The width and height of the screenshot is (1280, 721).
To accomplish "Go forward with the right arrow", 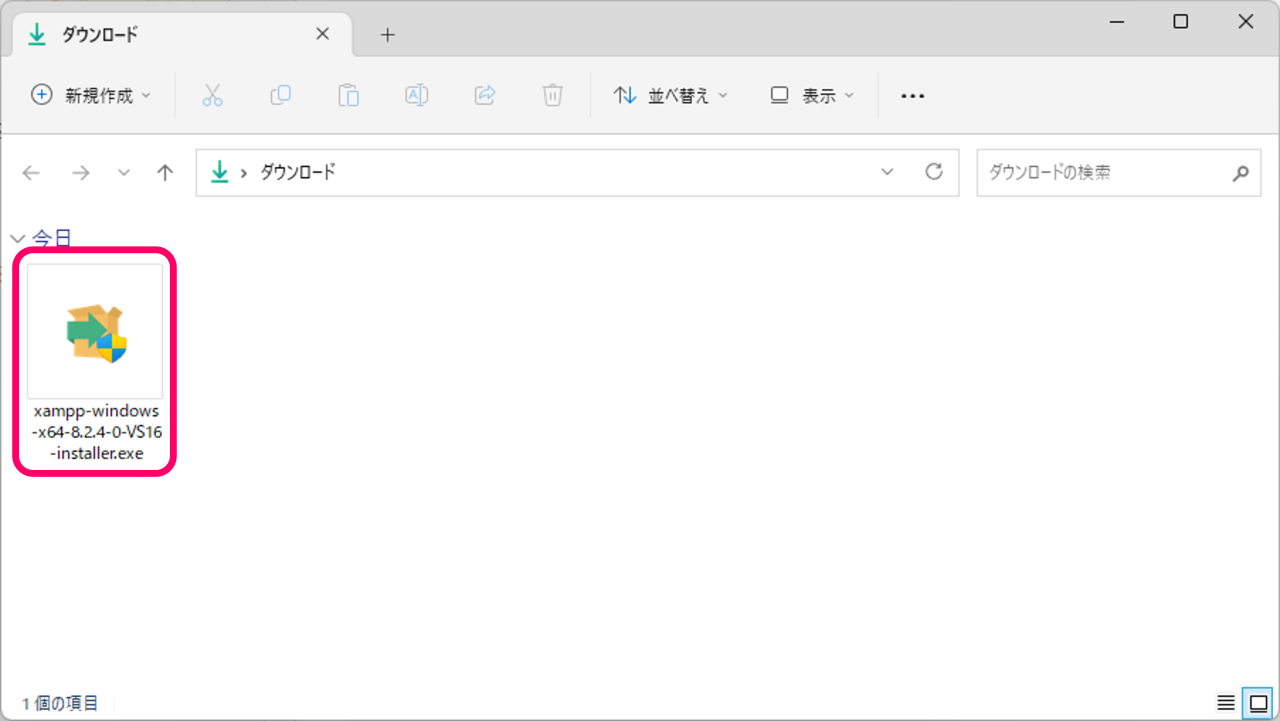I will point(81,173).
